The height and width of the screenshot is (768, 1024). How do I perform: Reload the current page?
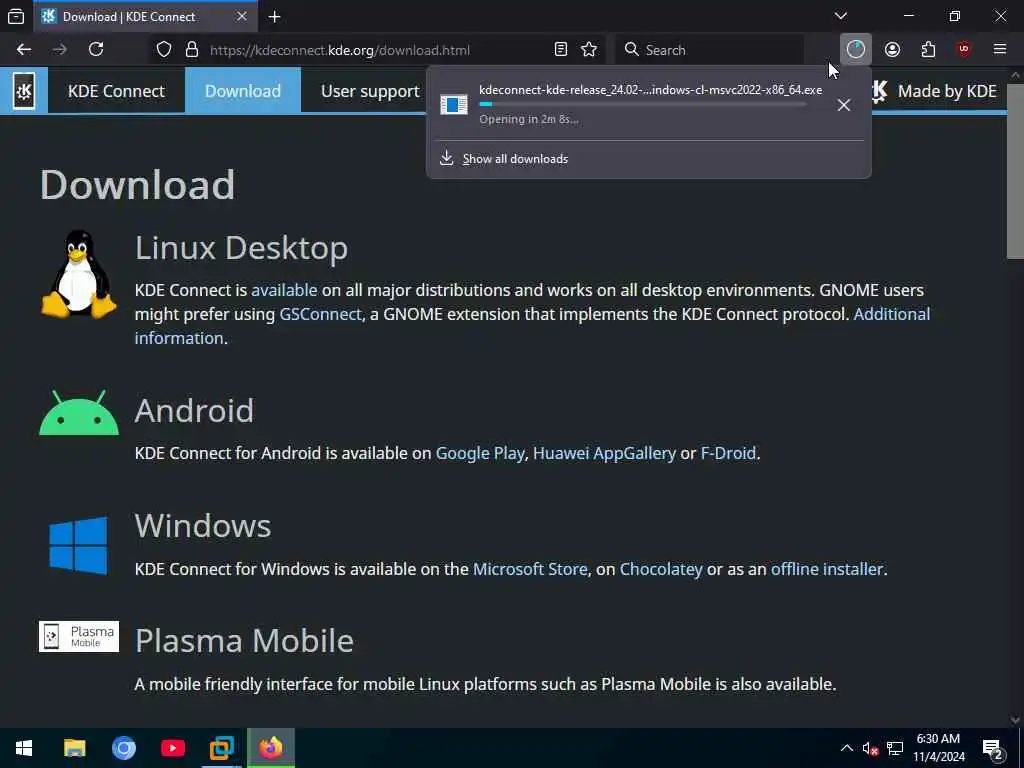tap(96, 50)
